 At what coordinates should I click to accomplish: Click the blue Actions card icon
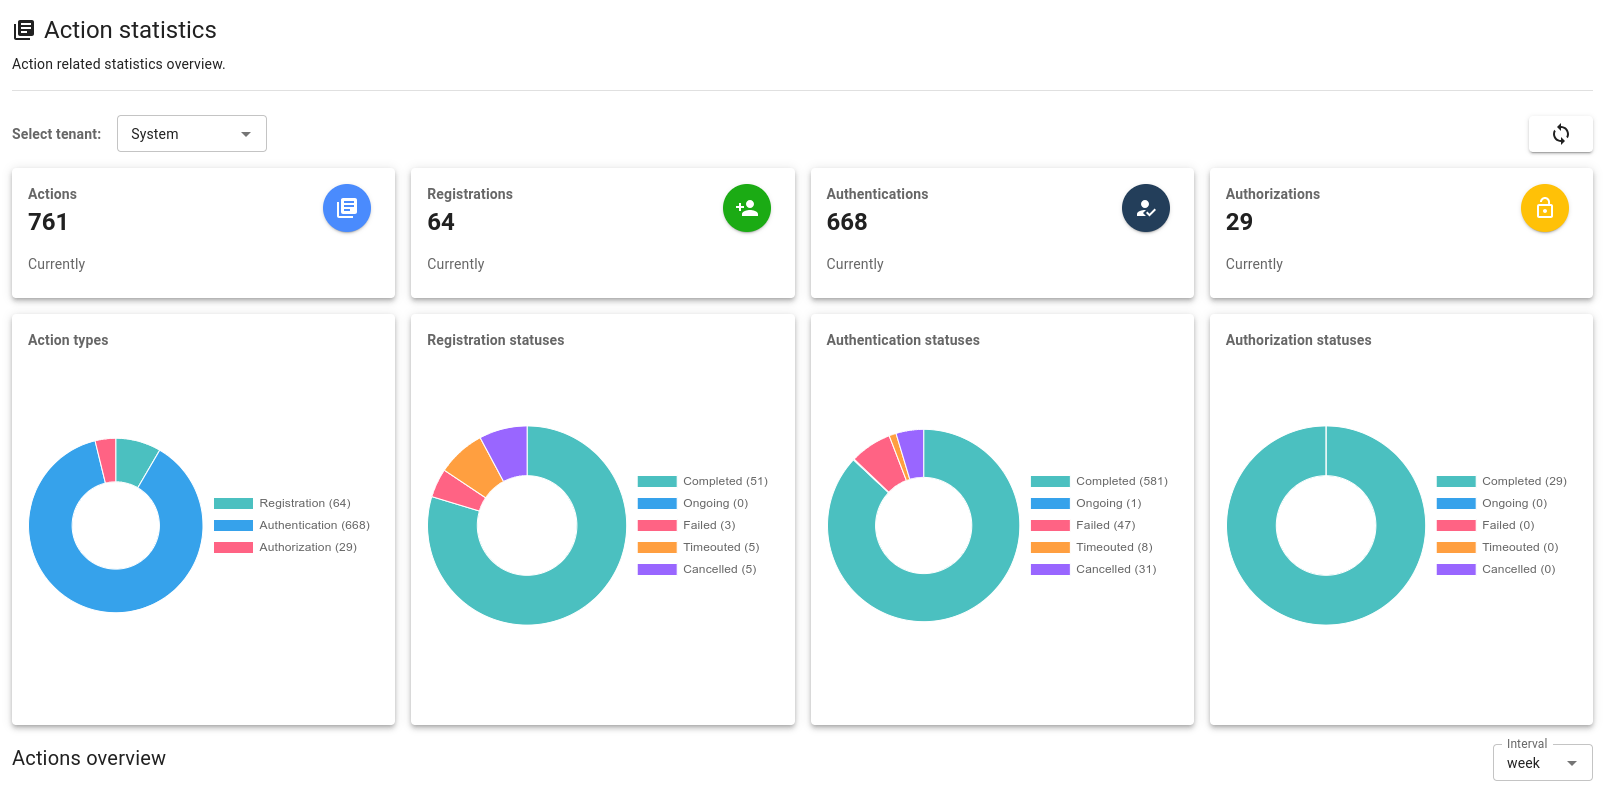click(x=347, y=208)
